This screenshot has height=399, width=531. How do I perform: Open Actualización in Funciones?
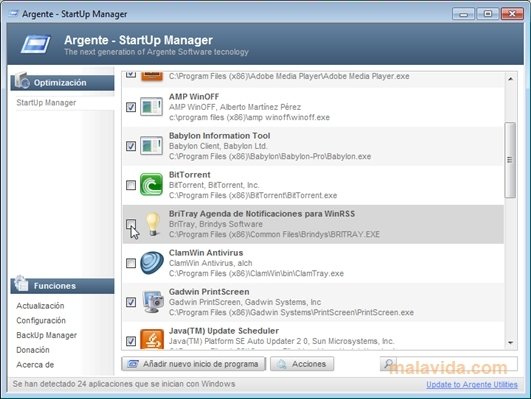tap(40, 306)
